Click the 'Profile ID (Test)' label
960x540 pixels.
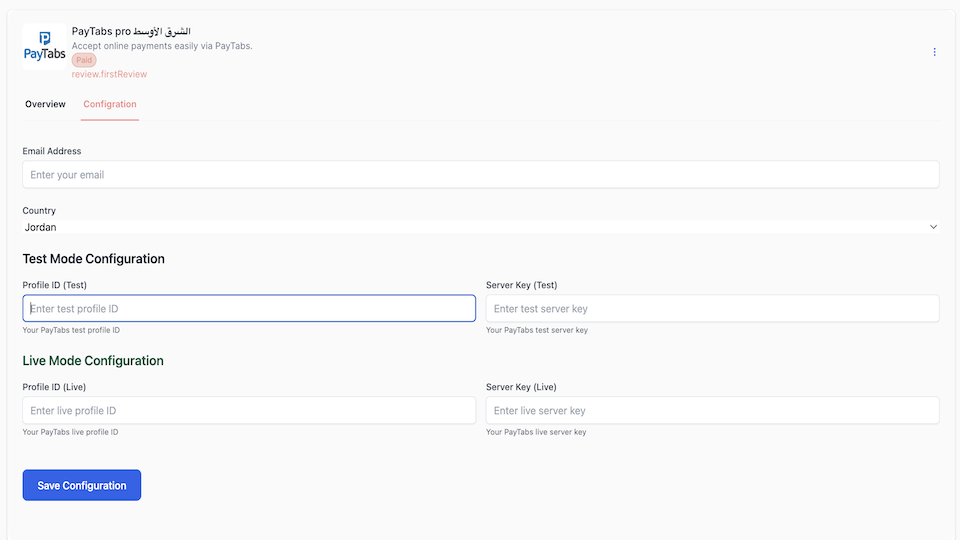click(x=54, y=285)
